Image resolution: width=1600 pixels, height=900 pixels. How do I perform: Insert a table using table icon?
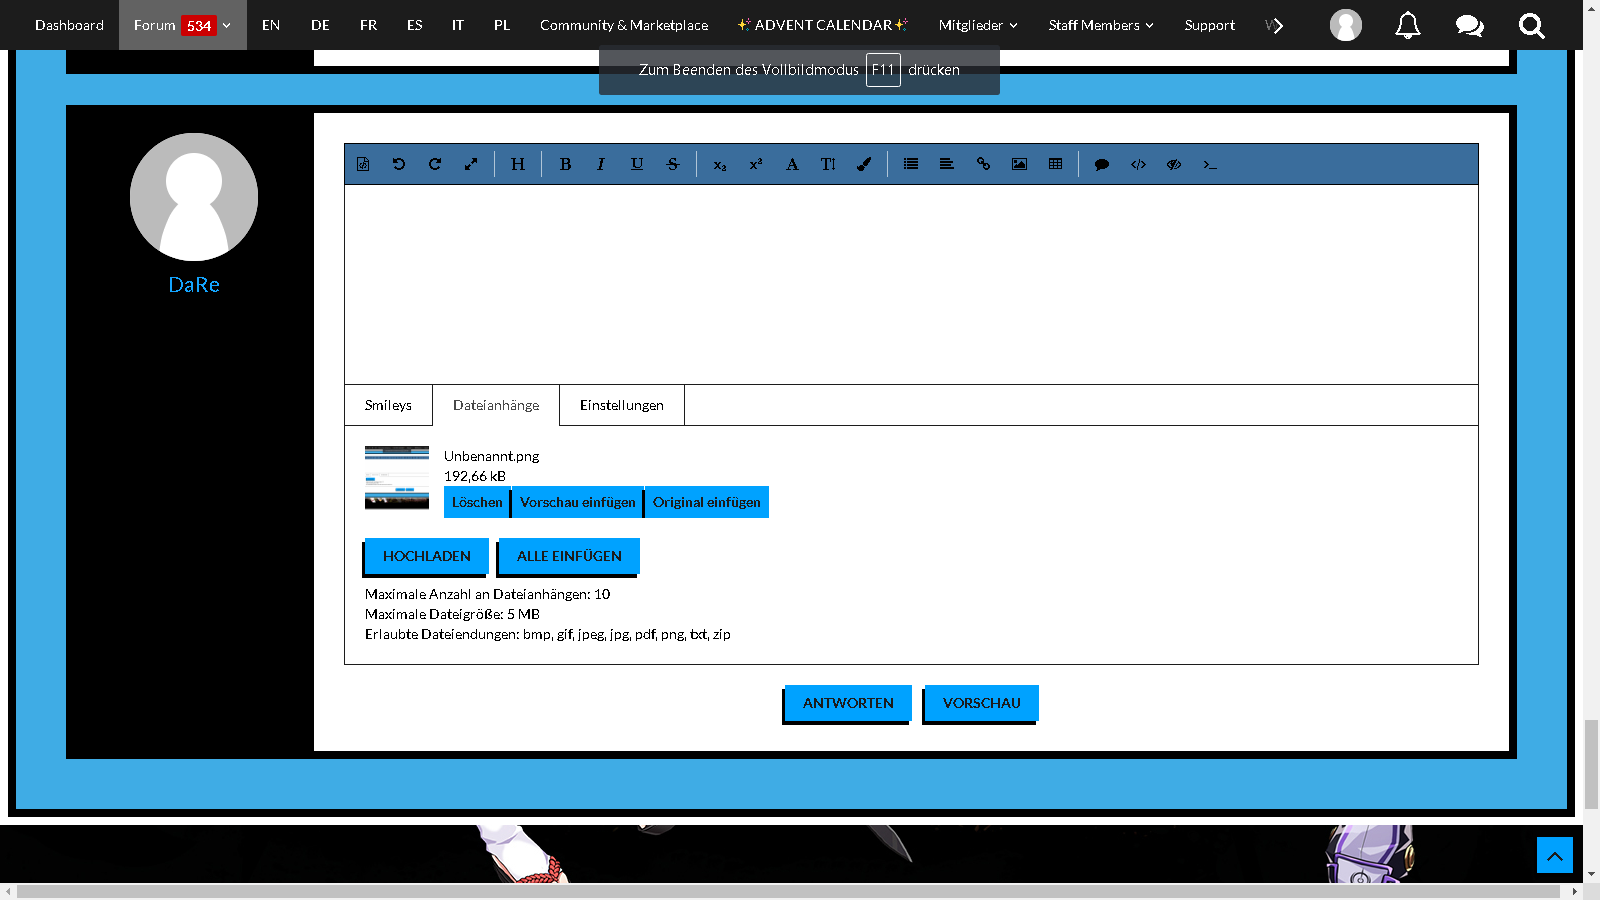pyautogui.click(x=1055, y=164)
